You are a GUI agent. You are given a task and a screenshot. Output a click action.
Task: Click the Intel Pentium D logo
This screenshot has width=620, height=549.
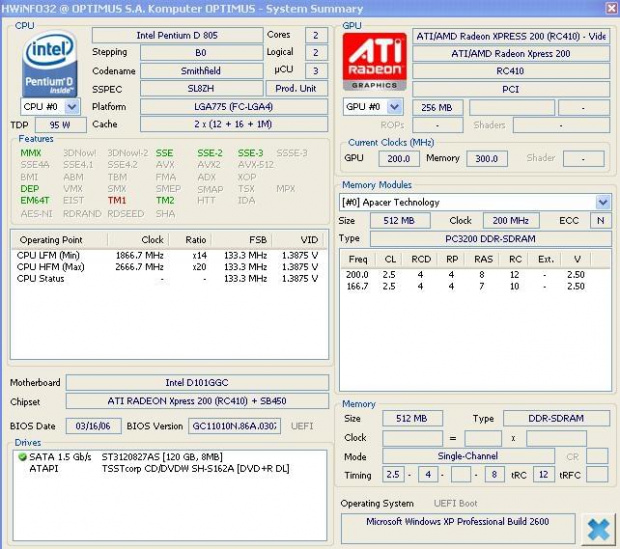click(49, 64)
